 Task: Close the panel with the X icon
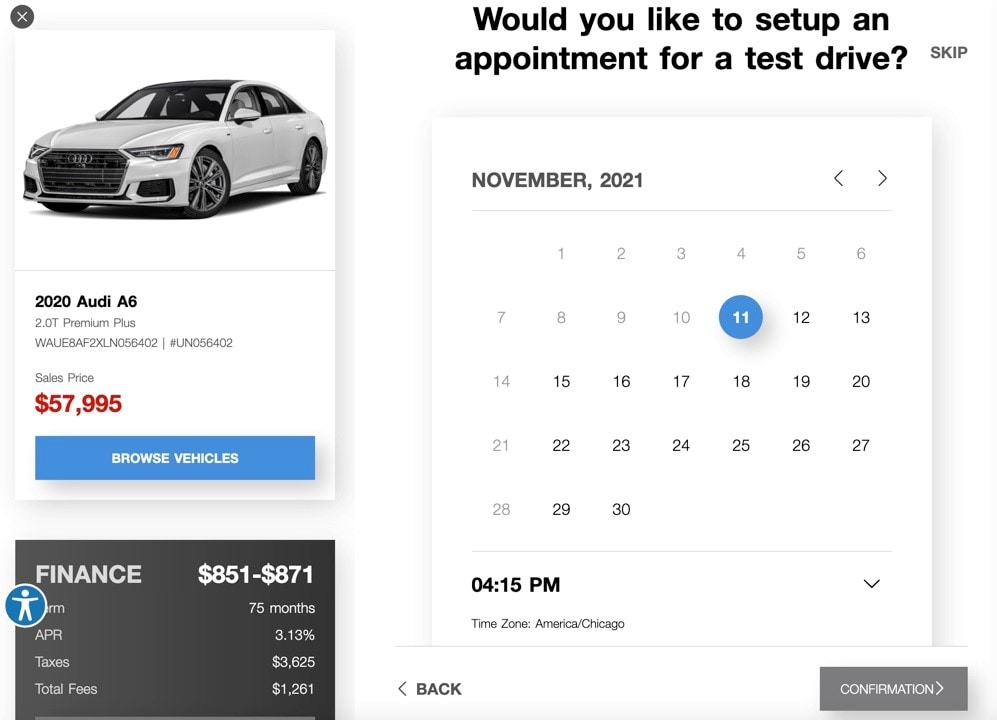[22, 17]
